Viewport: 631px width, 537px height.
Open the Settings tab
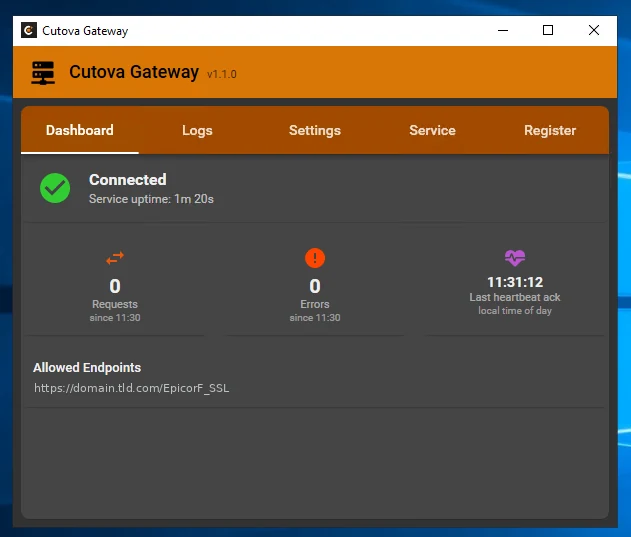(x=315, y=130)
